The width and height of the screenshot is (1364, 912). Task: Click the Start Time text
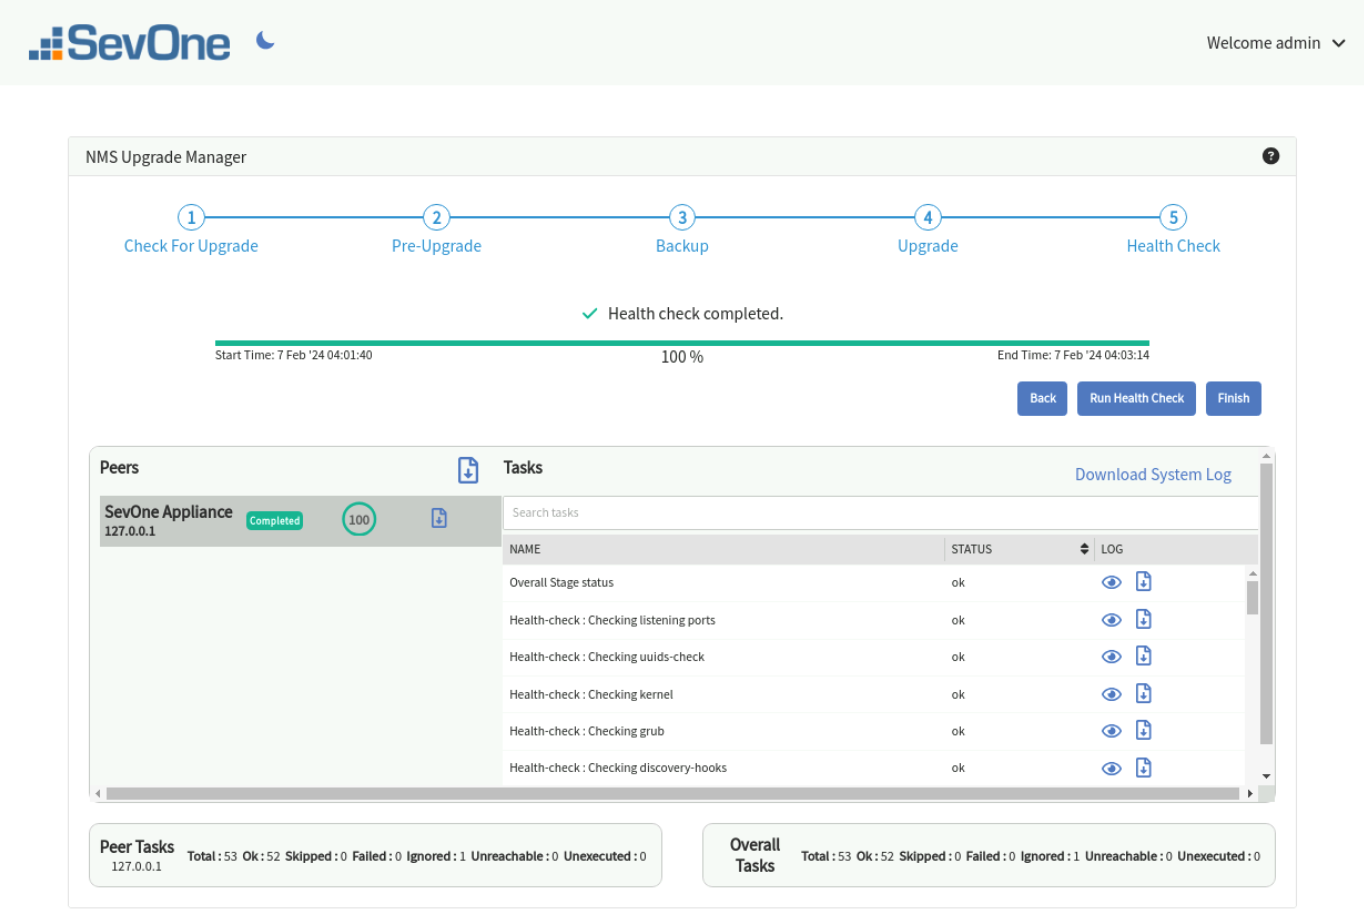click(x=293, y=355)
